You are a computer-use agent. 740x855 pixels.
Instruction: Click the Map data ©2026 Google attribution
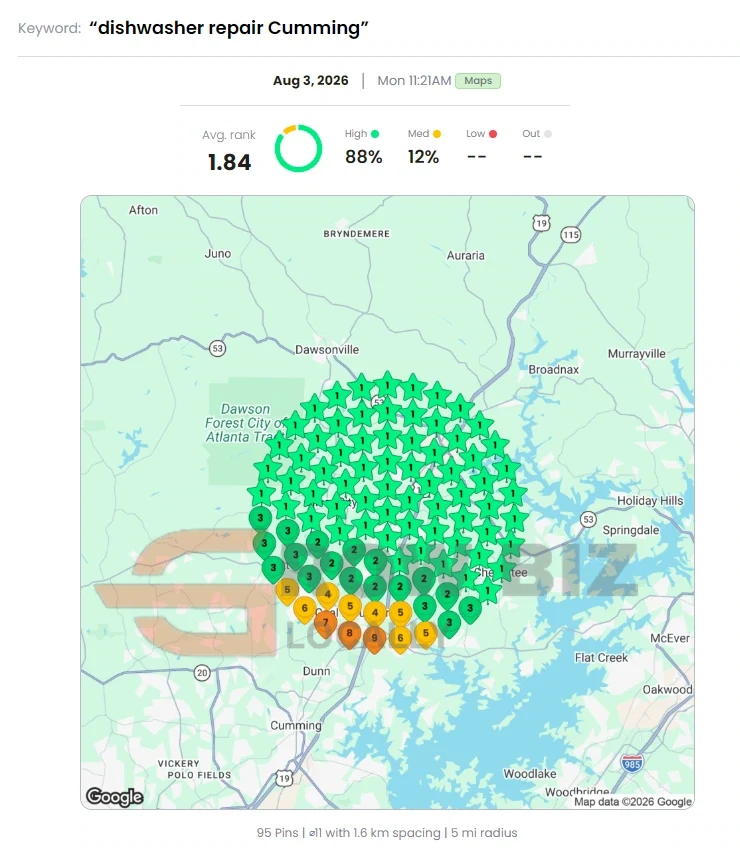coord(633,802)
